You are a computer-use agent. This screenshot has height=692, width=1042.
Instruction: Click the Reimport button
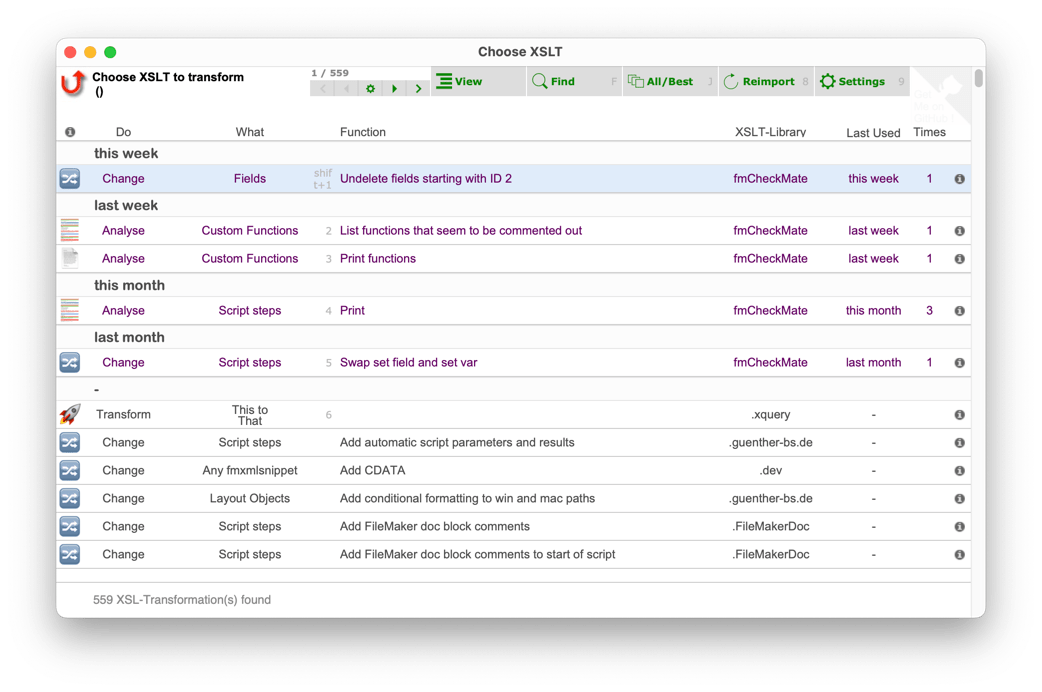pos(766,81)
